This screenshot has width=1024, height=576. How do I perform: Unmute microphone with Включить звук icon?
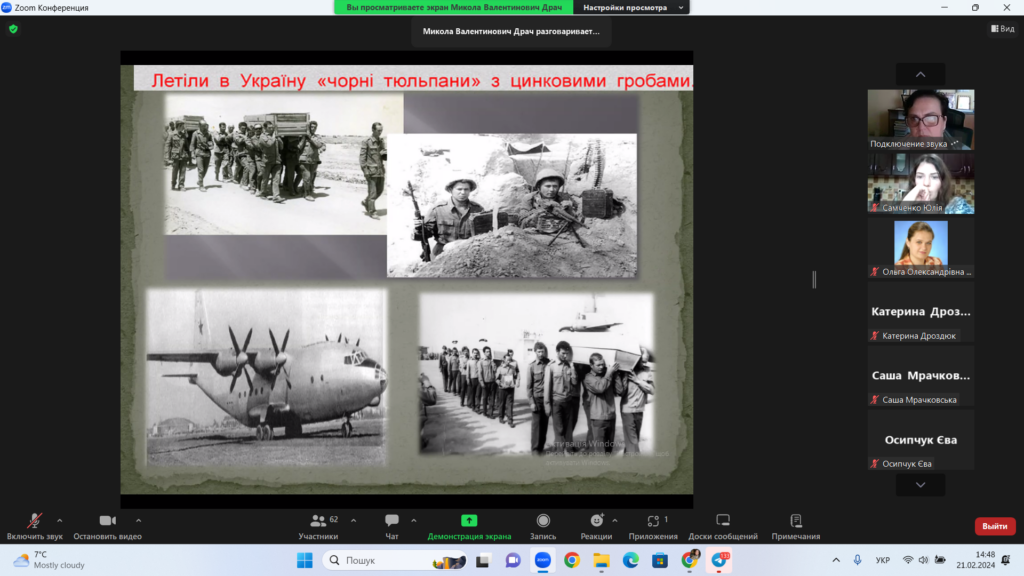coord(34,521)
